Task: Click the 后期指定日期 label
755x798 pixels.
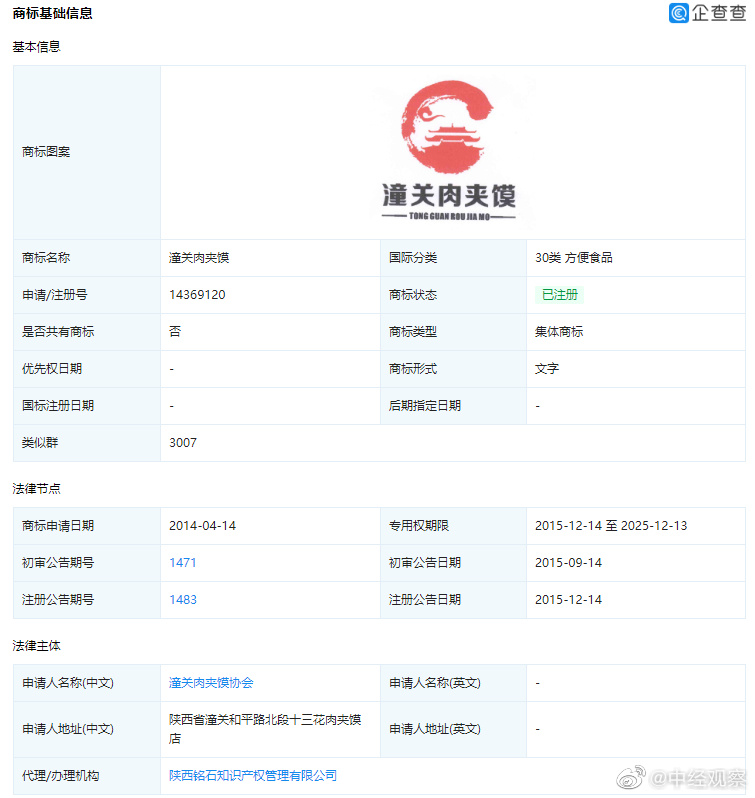Action: click(425, 406)
